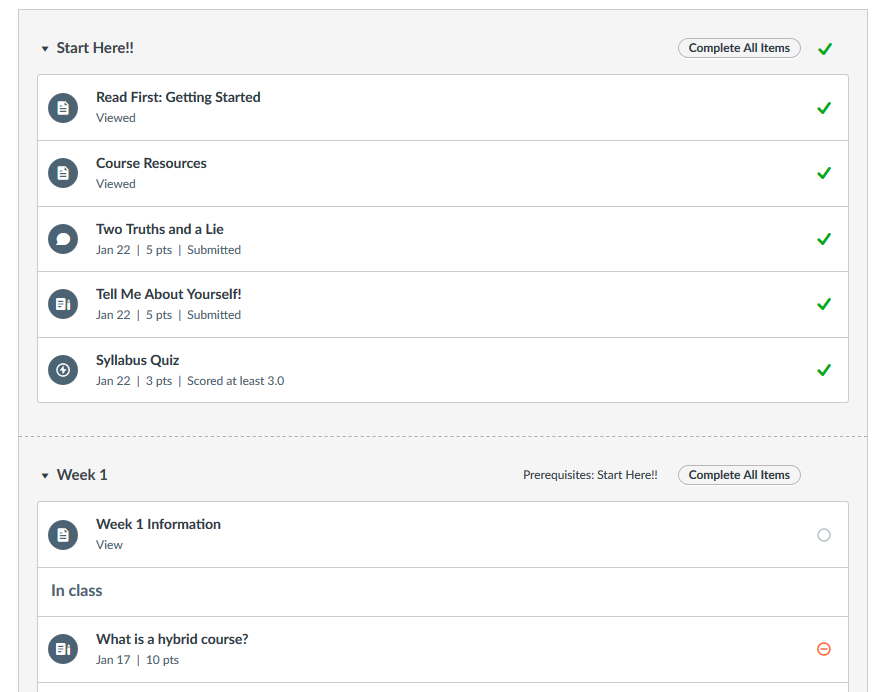
Task: Click the empty completion circle for Week 1 Information
Action: pos(824,535)
